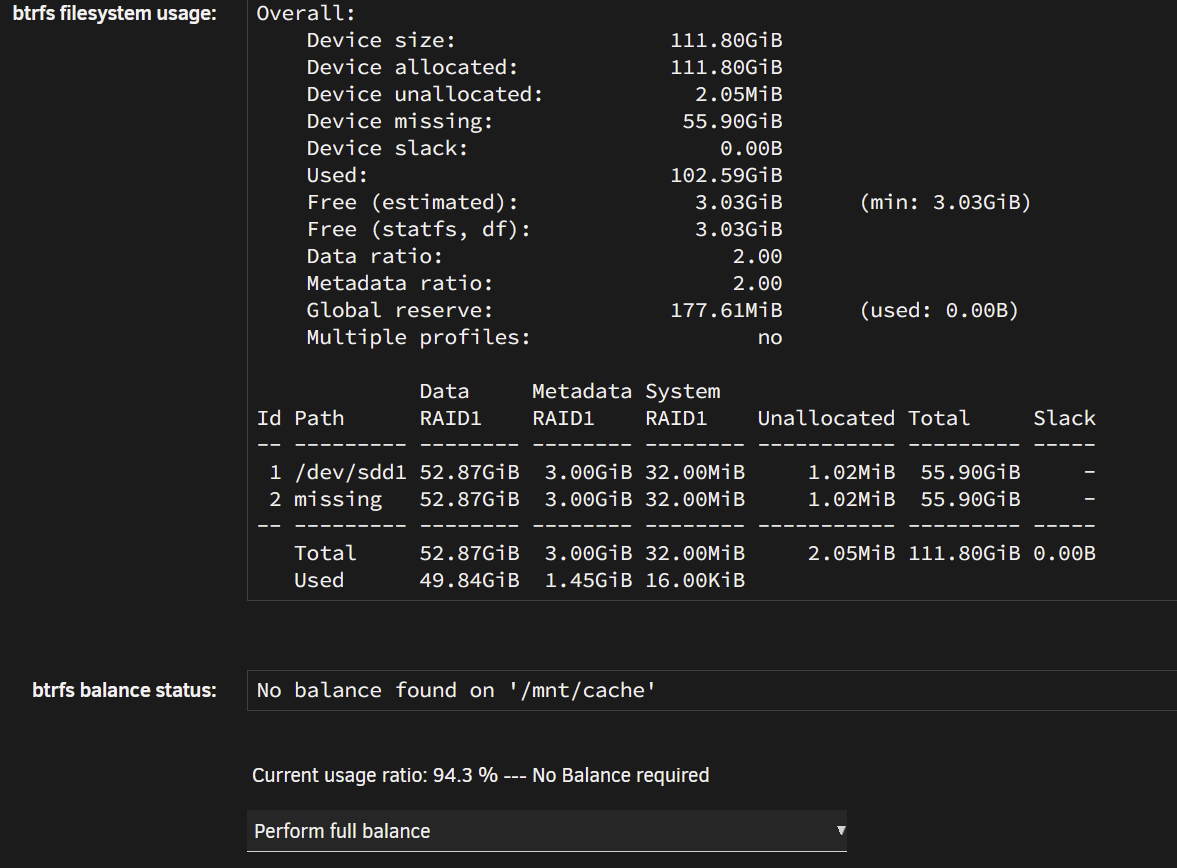
Task: Click the Total row's 111.80GiB value
Action: click(964, 553)
